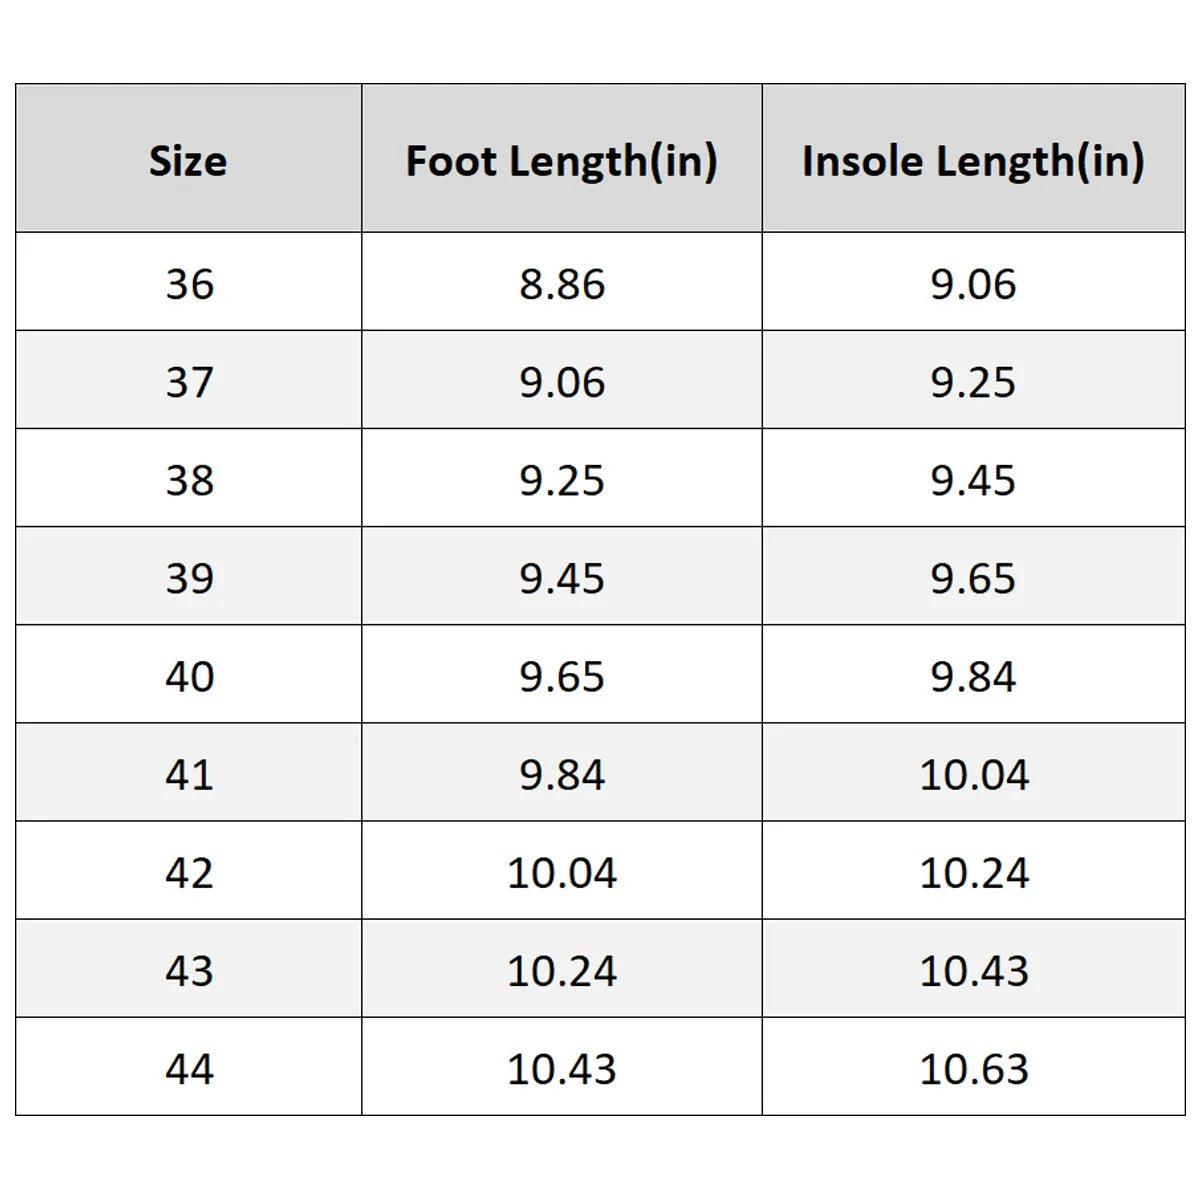The width and height of the screenshot is (1200, 1200).
Task: Select size 37 cell
Action: tap(188, 381)
